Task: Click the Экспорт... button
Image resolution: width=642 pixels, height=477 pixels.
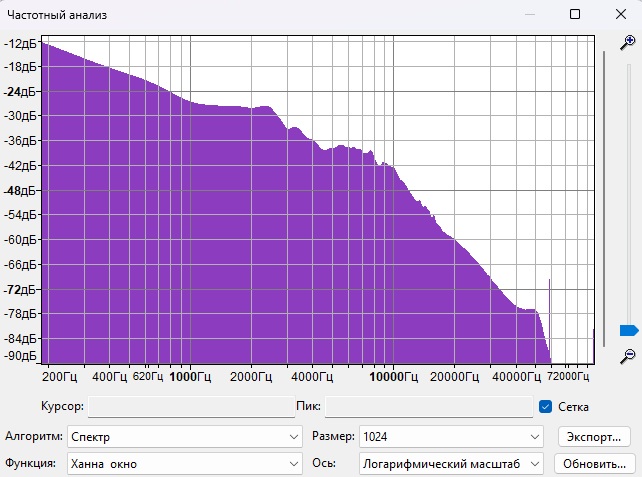Action: [594, 437]
